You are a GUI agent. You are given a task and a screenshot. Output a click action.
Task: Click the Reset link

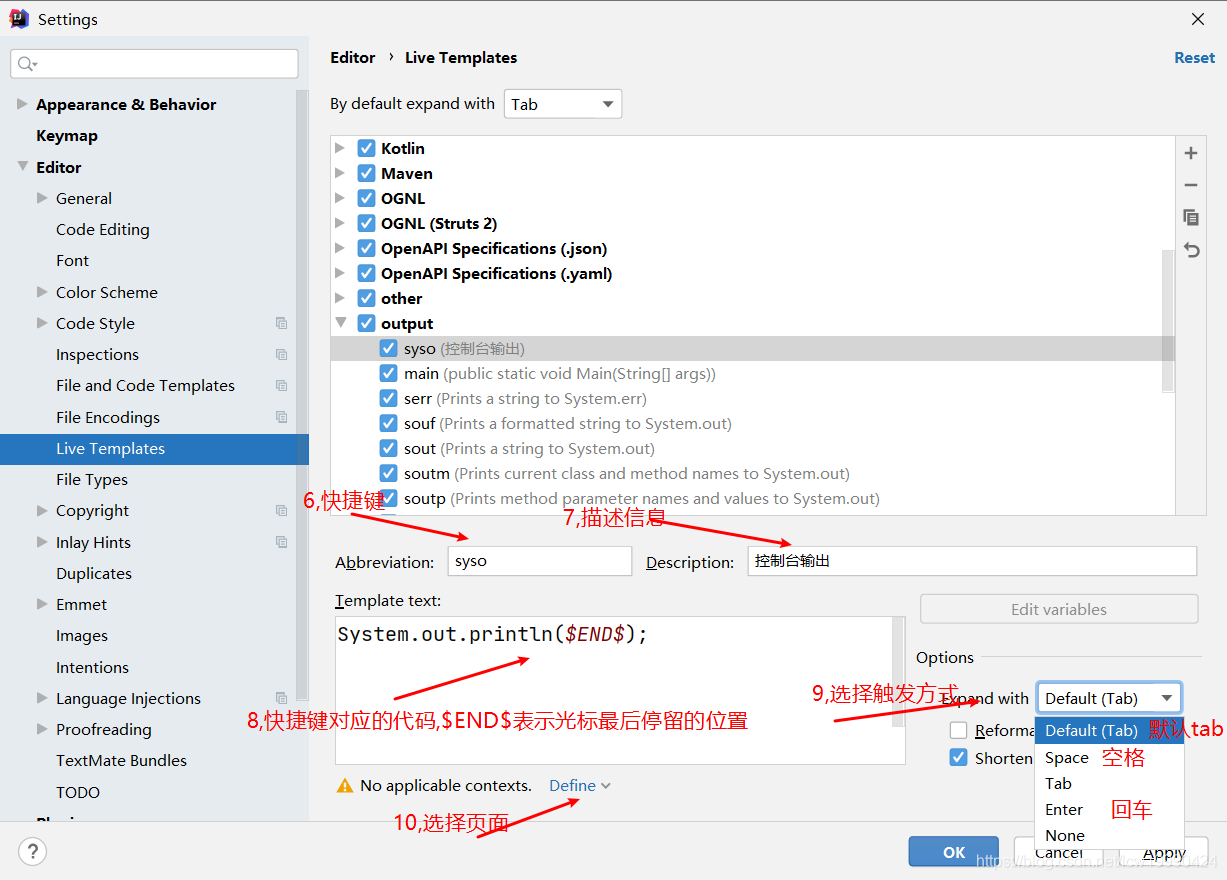point(1194,58)
